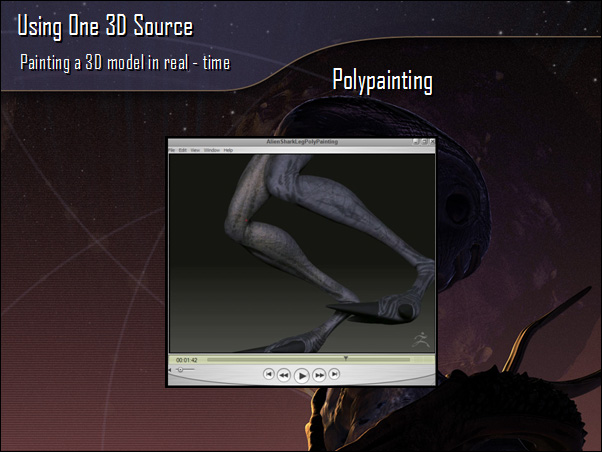The width and height of the screenshot is (602, 452).
Task: Minimize the player window
Action: pyautogui.click(x=416, y=142)
